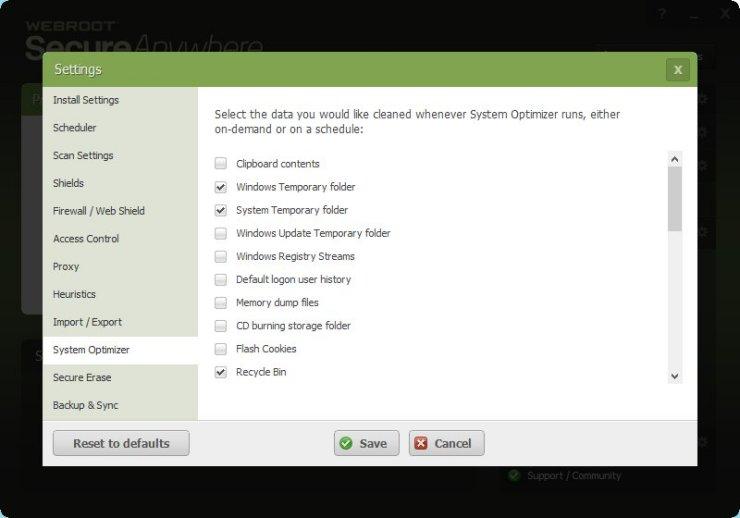The image size is (740, 518).
Task: Open Firewall / Web Shield settings
Action: click(x=120, y=211)
